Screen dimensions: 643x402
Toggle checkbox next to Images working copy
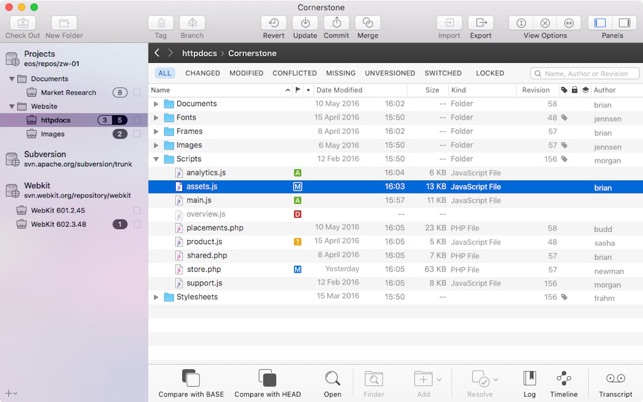pos(137,134)
